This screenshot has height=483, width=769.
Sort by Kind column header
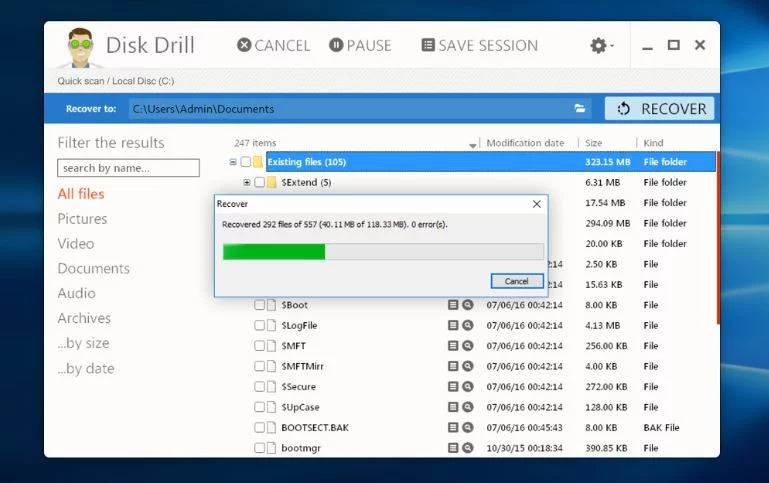pyautogui.click(x=653, y=143)
